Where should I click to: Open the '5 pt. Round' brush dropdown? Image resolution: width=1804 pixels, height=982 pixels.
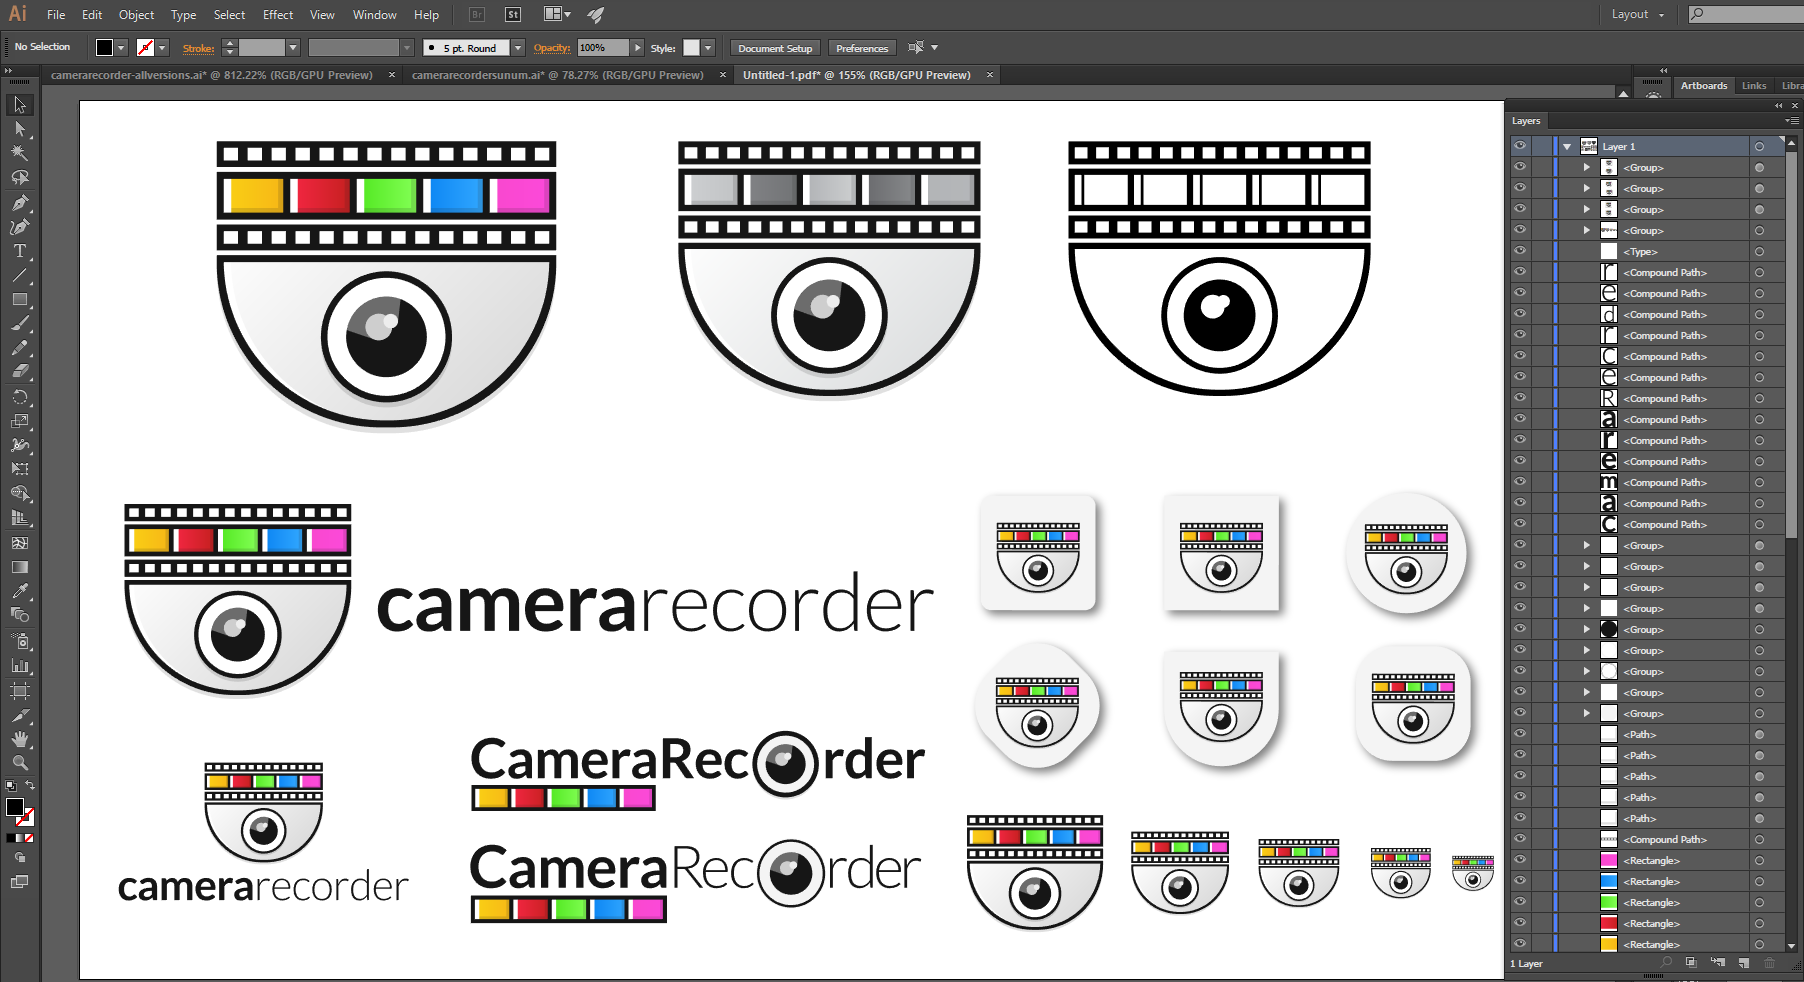(518, 47)
